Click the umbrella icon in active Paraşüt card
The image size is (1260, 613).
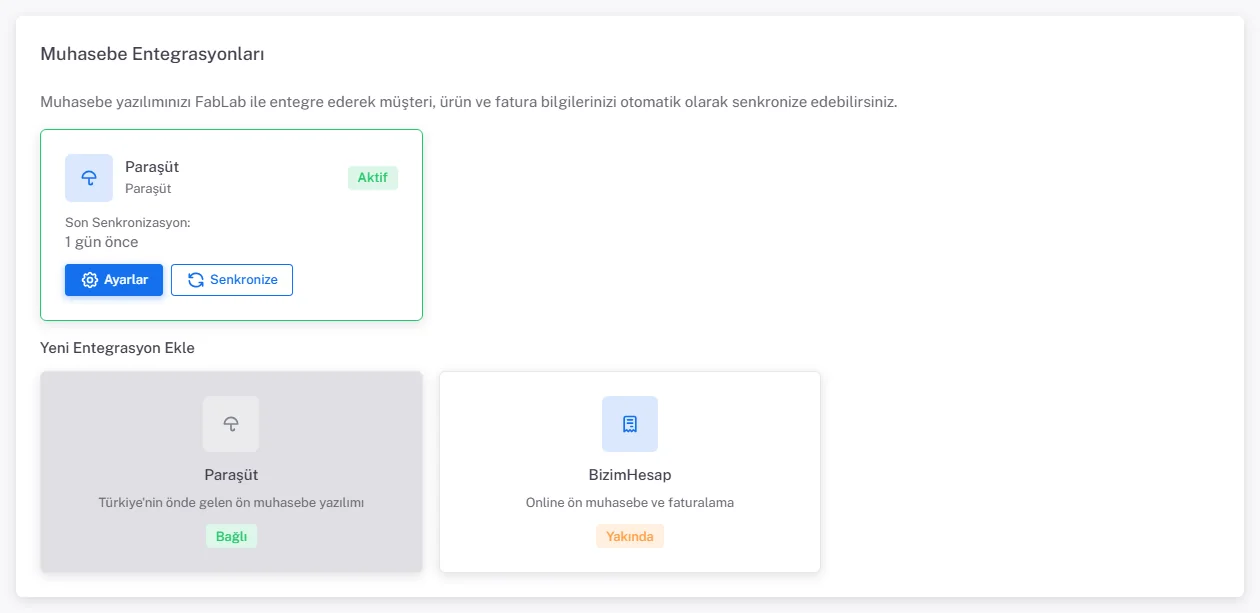[89, 178]
